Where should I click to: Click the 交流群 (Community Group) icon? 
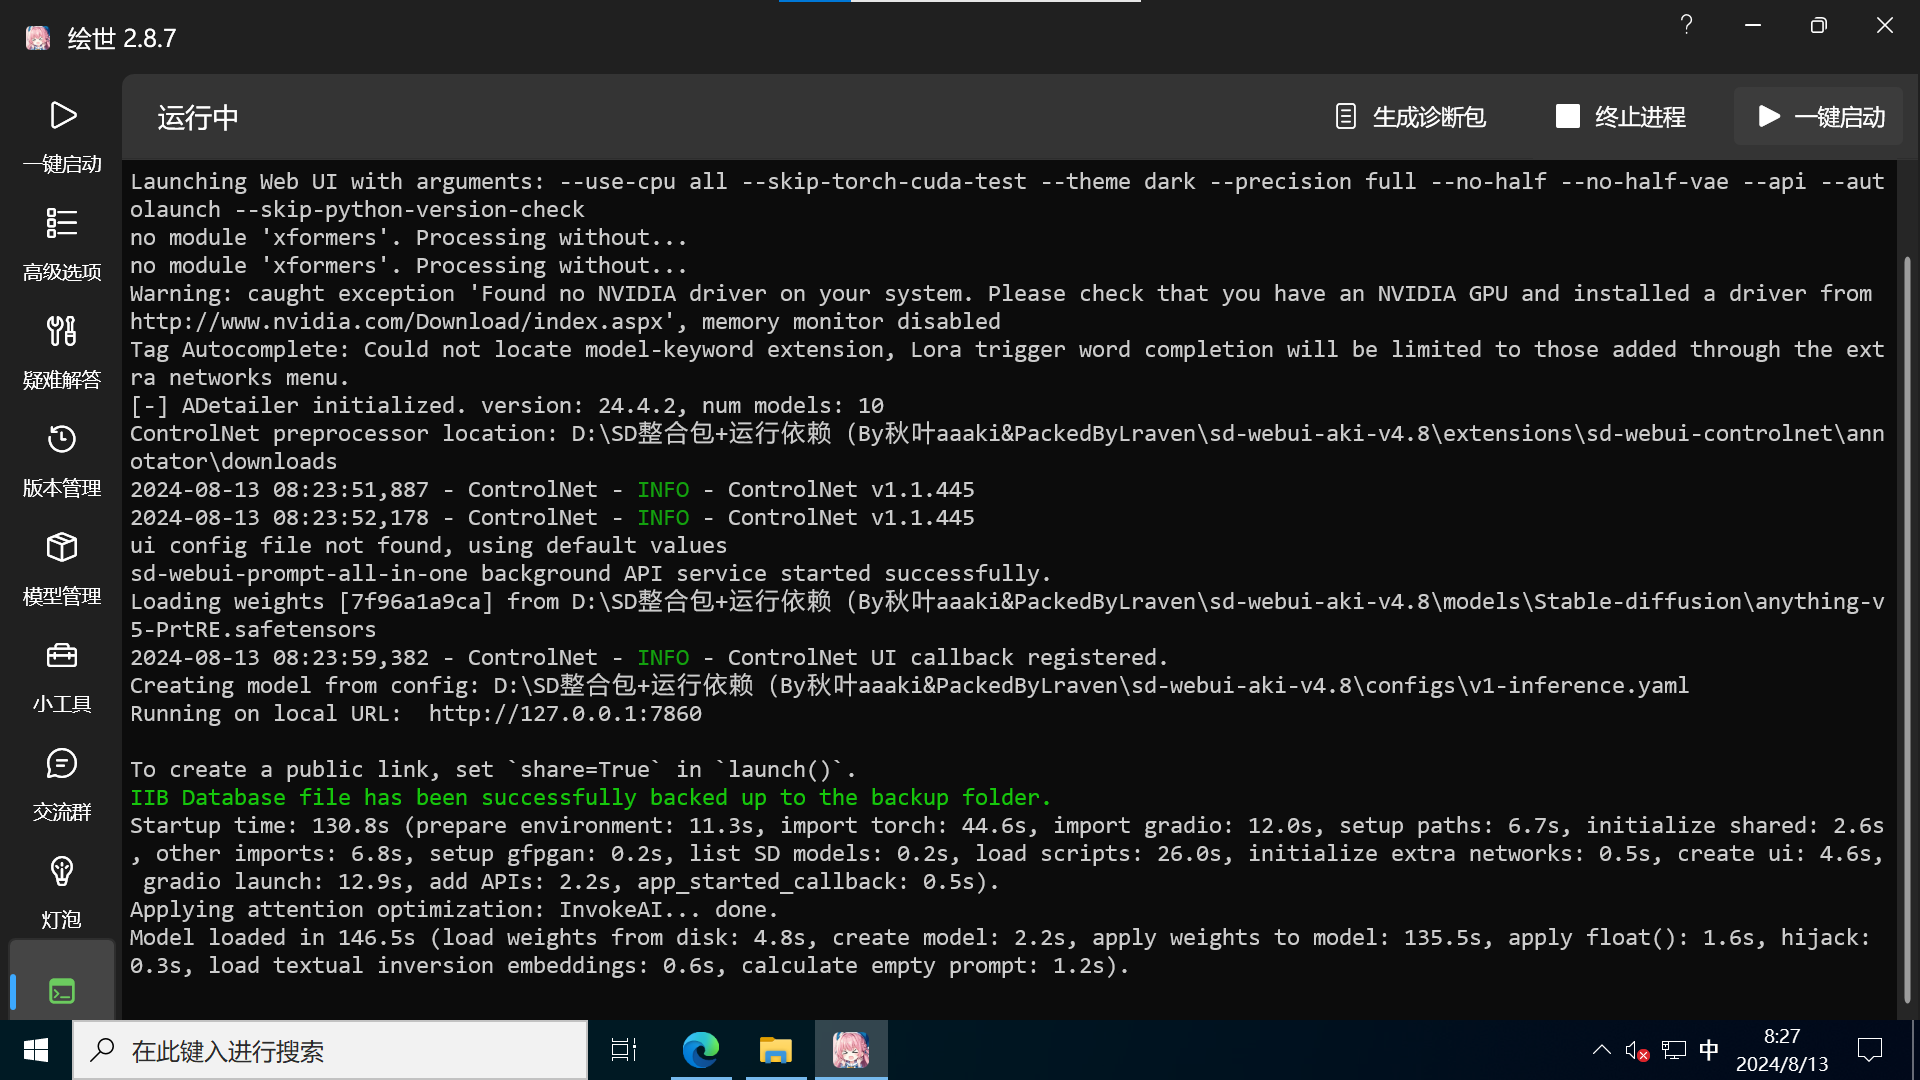click(61, 764)
